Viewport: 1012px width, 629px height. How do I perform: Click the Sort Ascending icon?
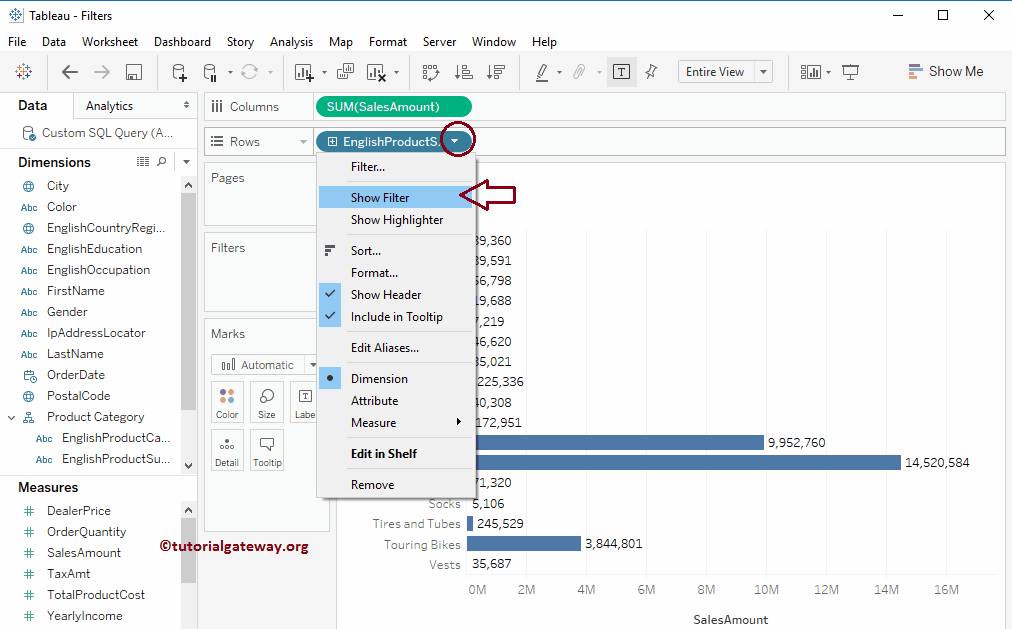pyautogui.click(x=463, y=72)
